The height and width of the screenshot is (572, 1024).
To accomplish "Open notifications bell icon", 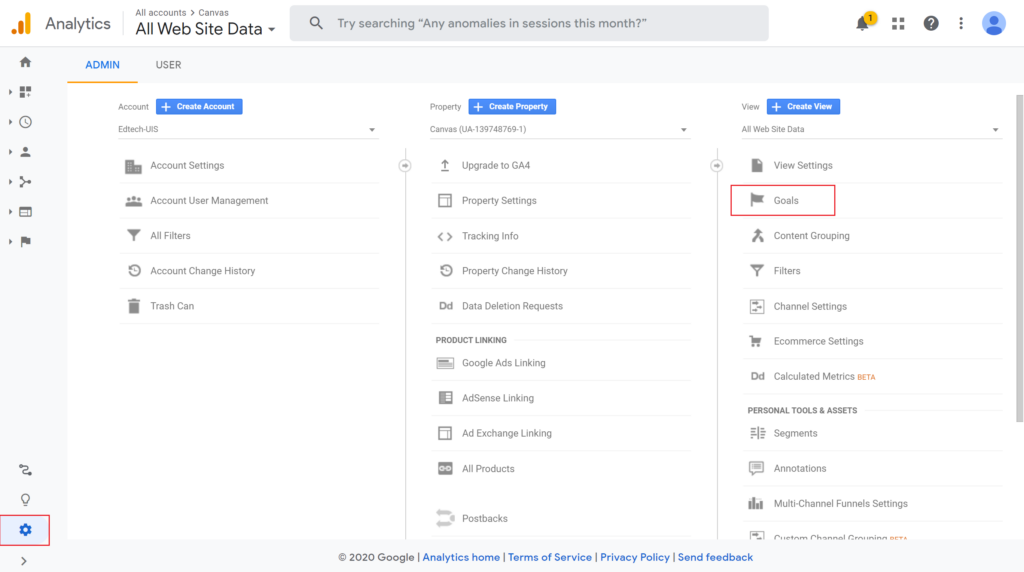I will (863, 23).
